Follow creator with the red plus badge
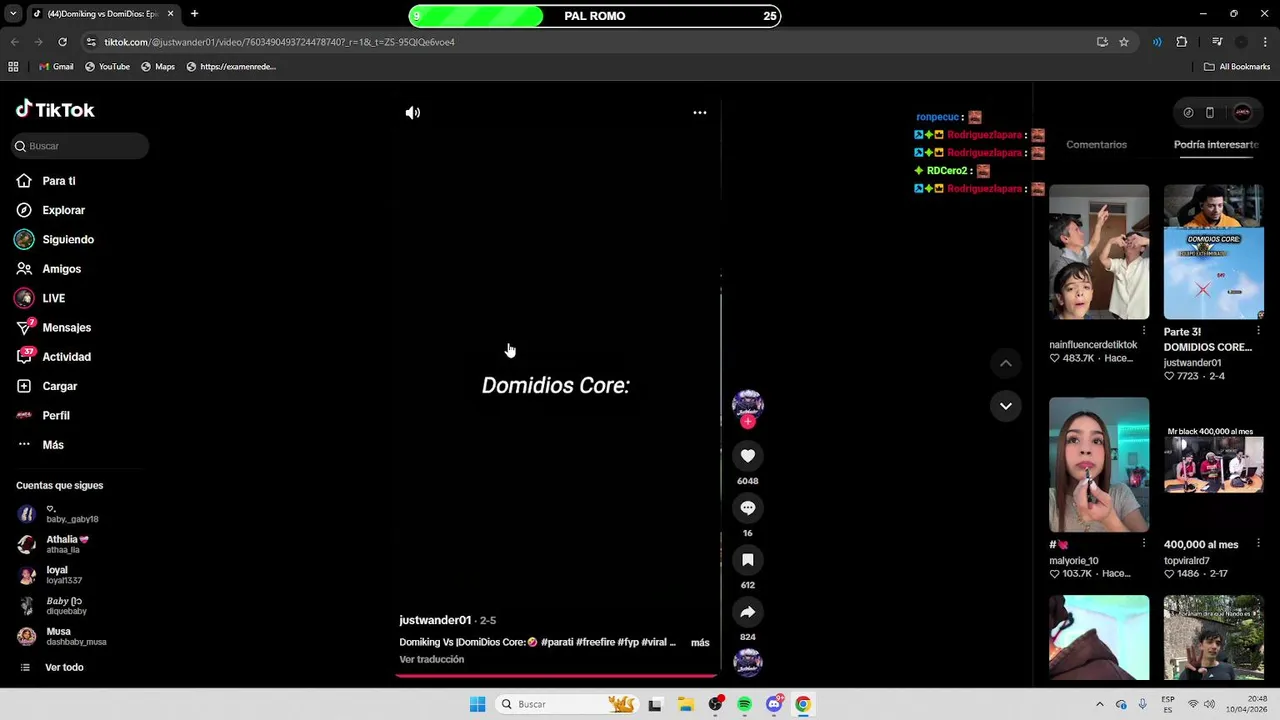1280x720 pixels. click(x=747, y=422)
